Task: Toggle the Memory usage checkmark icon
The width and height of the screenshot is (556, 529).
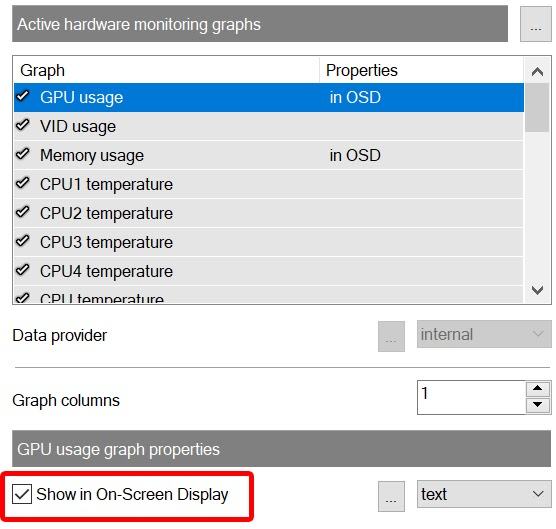Action: pos(23,154)
